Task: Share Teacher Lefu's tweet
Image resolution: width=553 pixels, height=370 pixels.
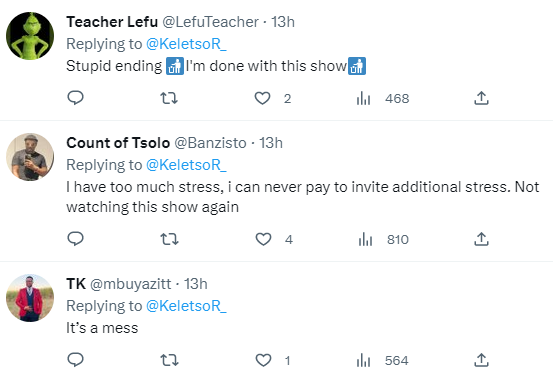Action: pyautogui.click(x=481, y=98)
